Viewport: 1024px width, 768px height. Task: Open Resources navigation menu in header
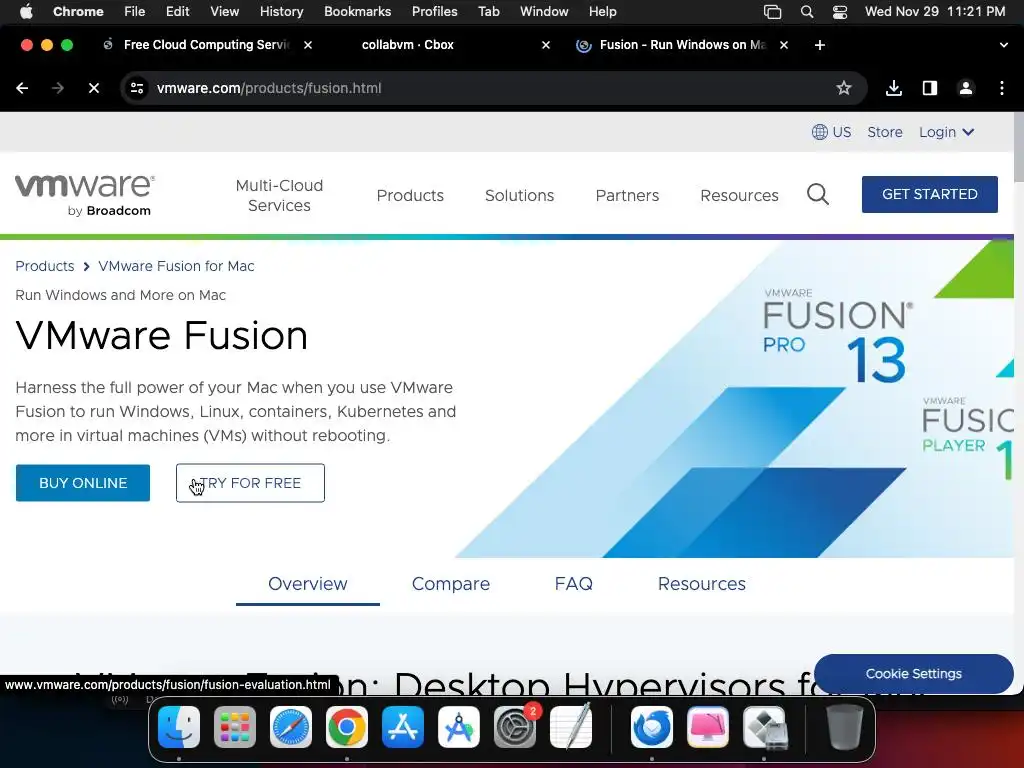pos(739,195)
